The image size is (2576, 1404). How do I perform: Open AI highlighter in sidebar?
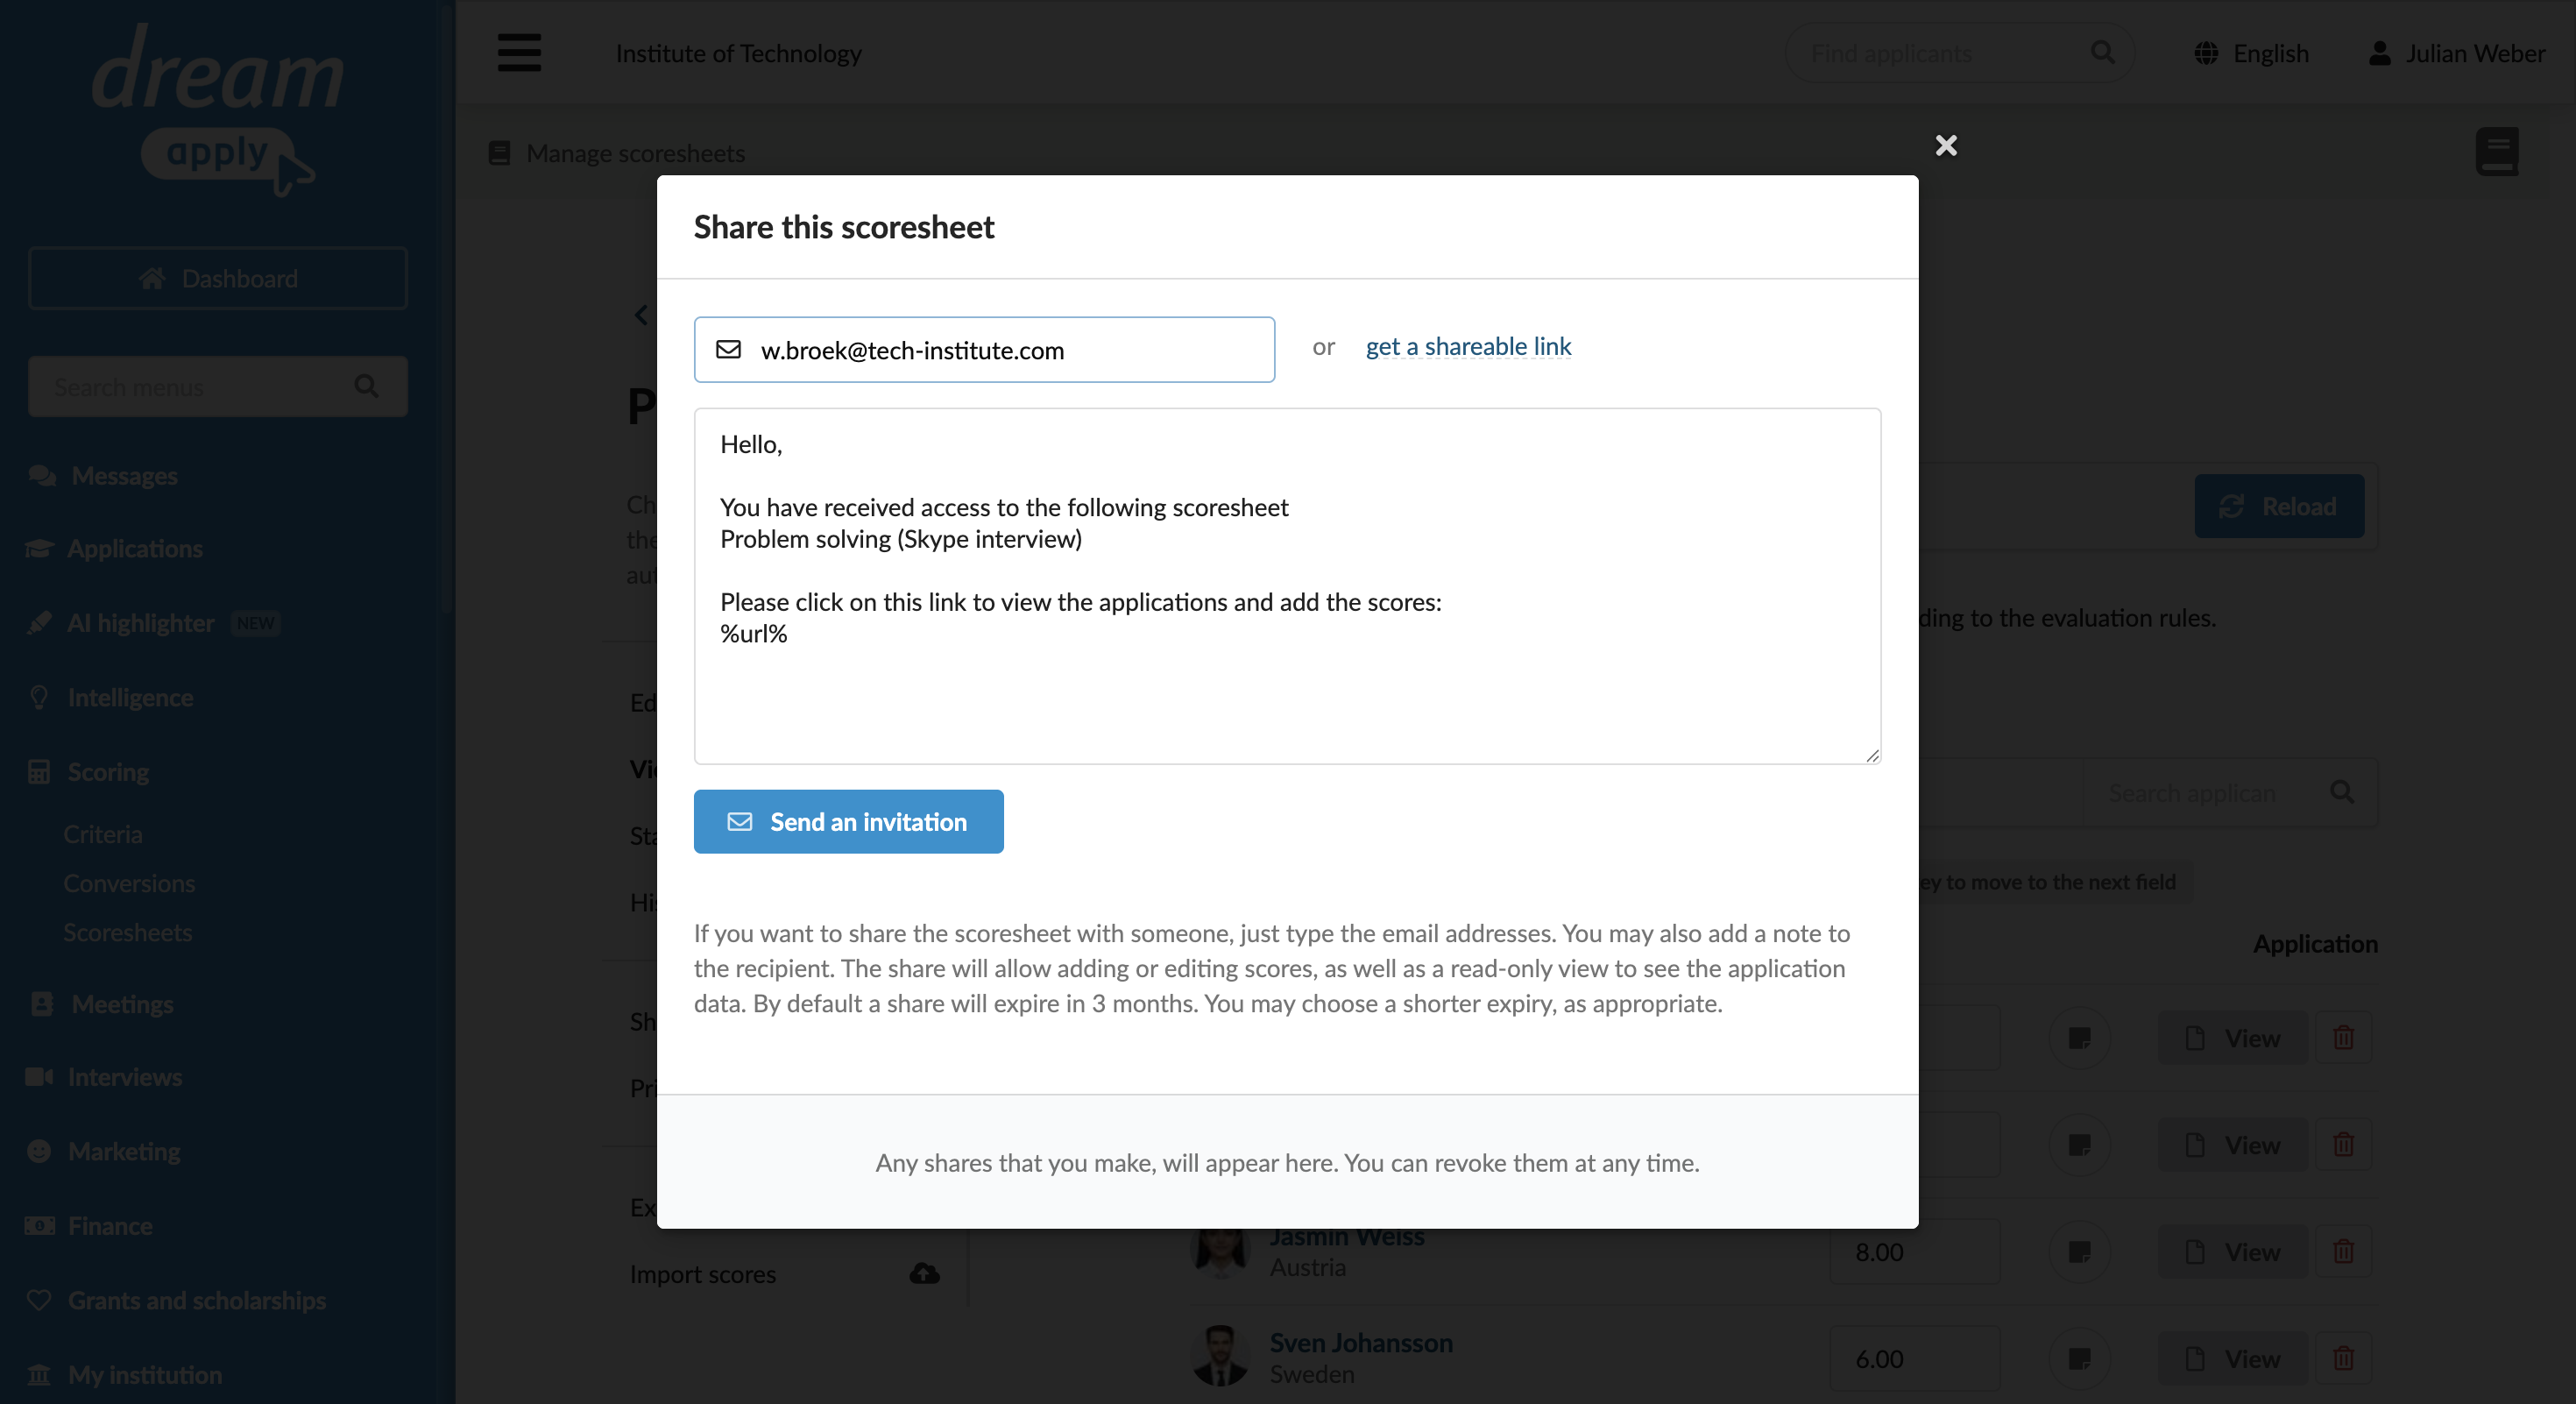click(x=140, y=623)
